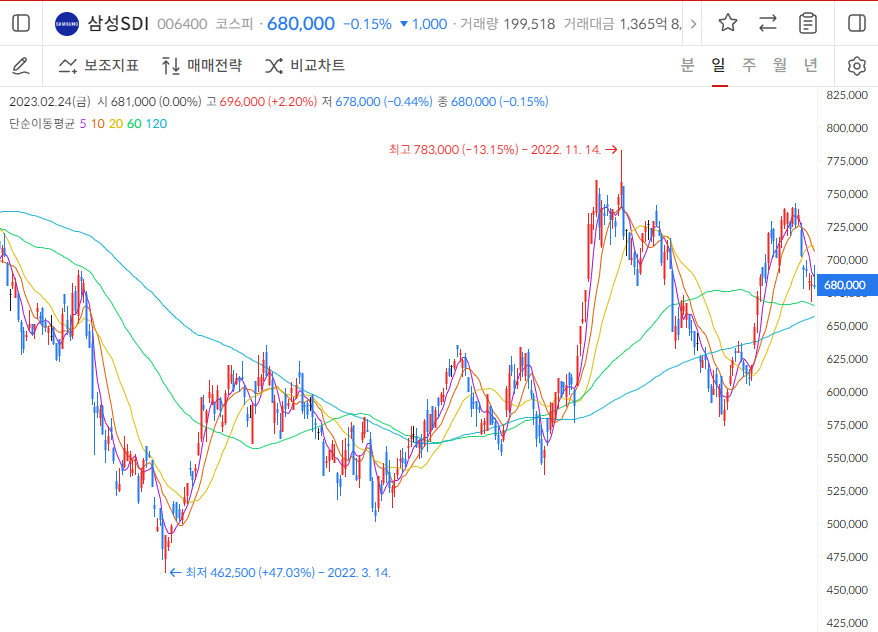This screenshot has width=878, height=632.
Task: Open 보조지표 indicators menu
Action: point(99,65)
